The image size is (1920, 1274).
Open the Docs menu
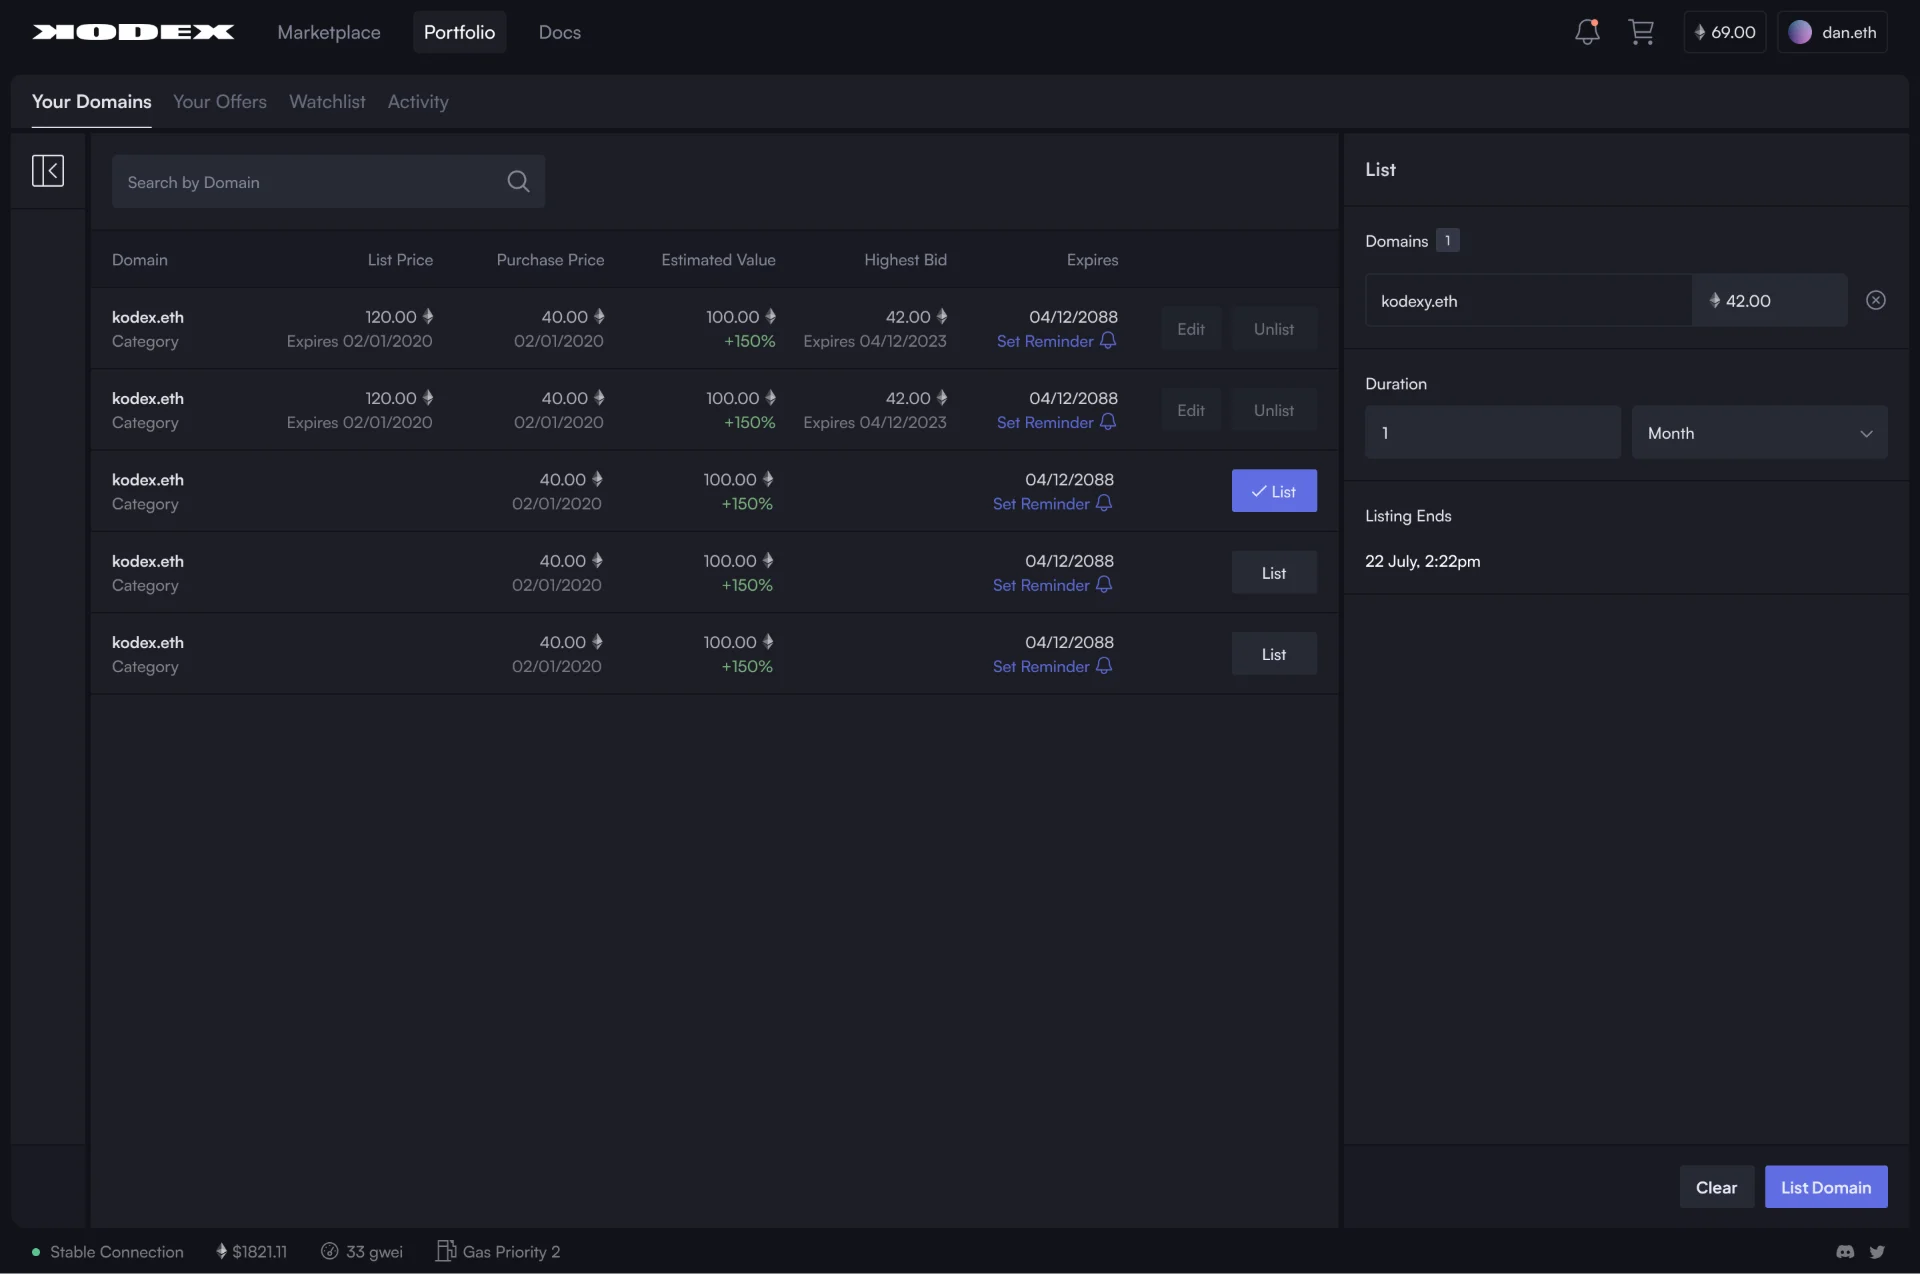(x=559, y=32)
